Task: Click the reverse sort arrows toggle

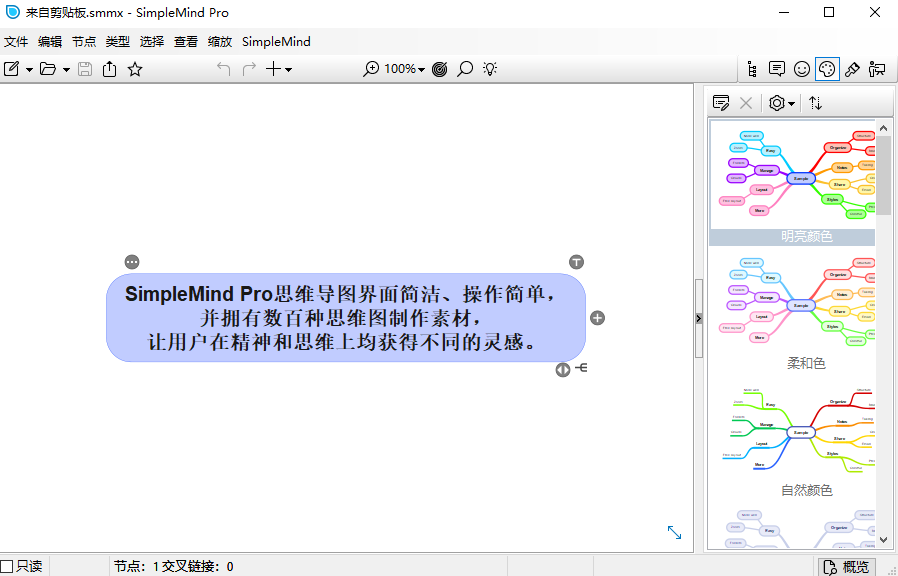Action: tap(818, 102)
